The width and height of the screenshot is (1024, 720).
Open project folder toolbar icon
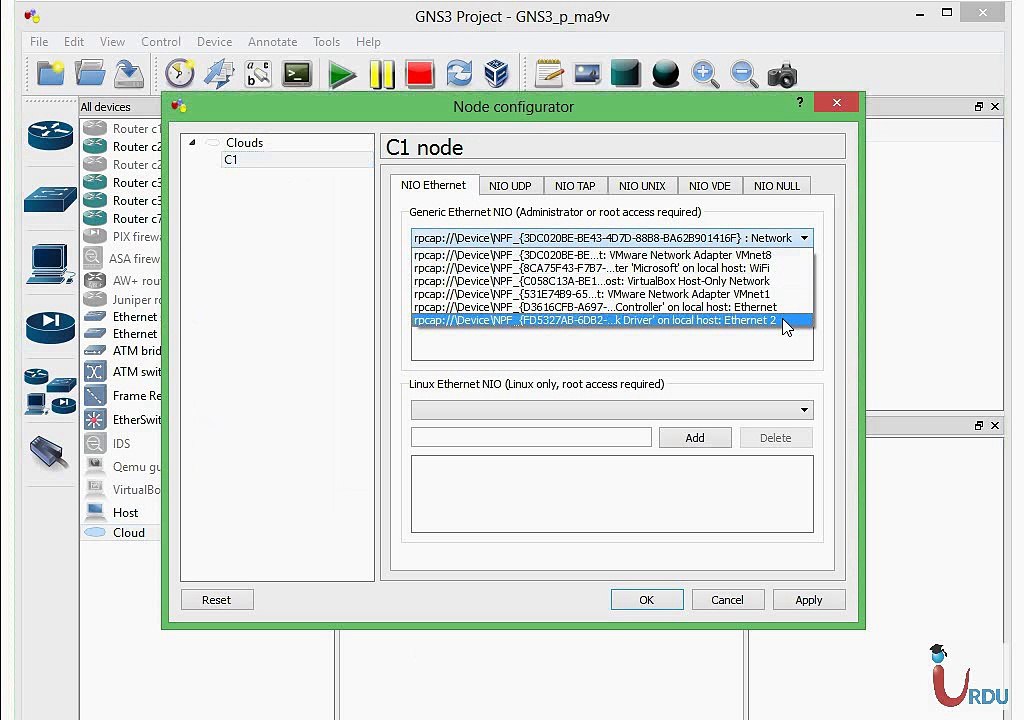[x=89, y=73]
